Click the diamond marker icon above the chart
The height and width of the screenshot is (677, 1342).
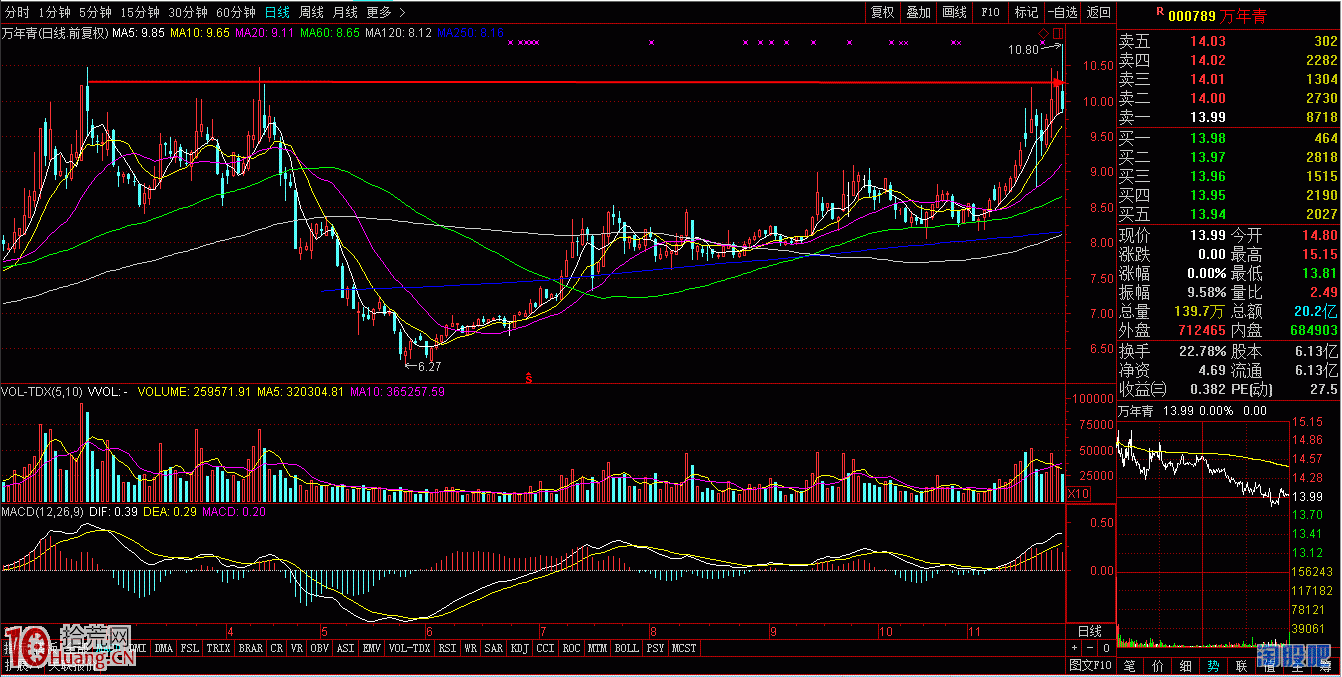(1043, 35)
